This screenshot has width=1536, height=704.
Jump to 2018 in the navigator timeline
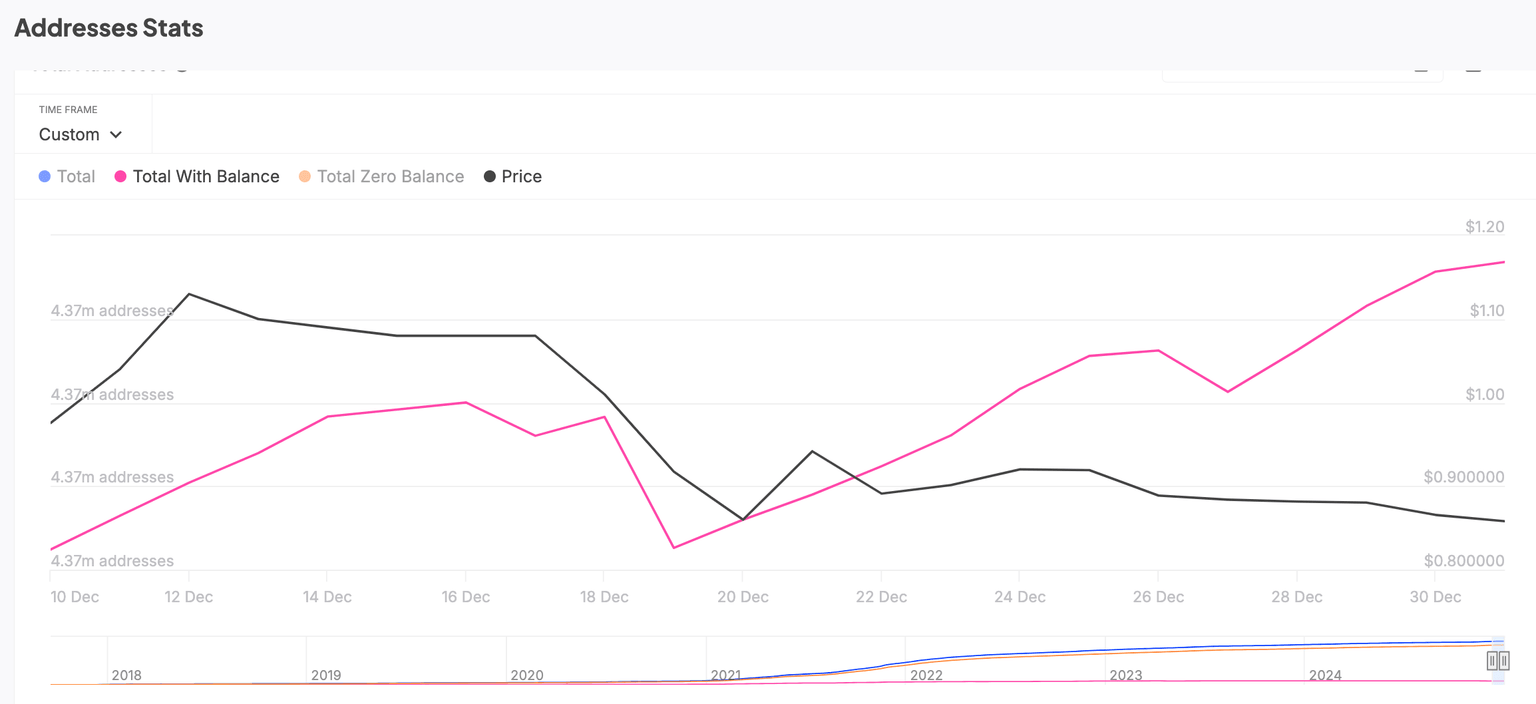126,675
